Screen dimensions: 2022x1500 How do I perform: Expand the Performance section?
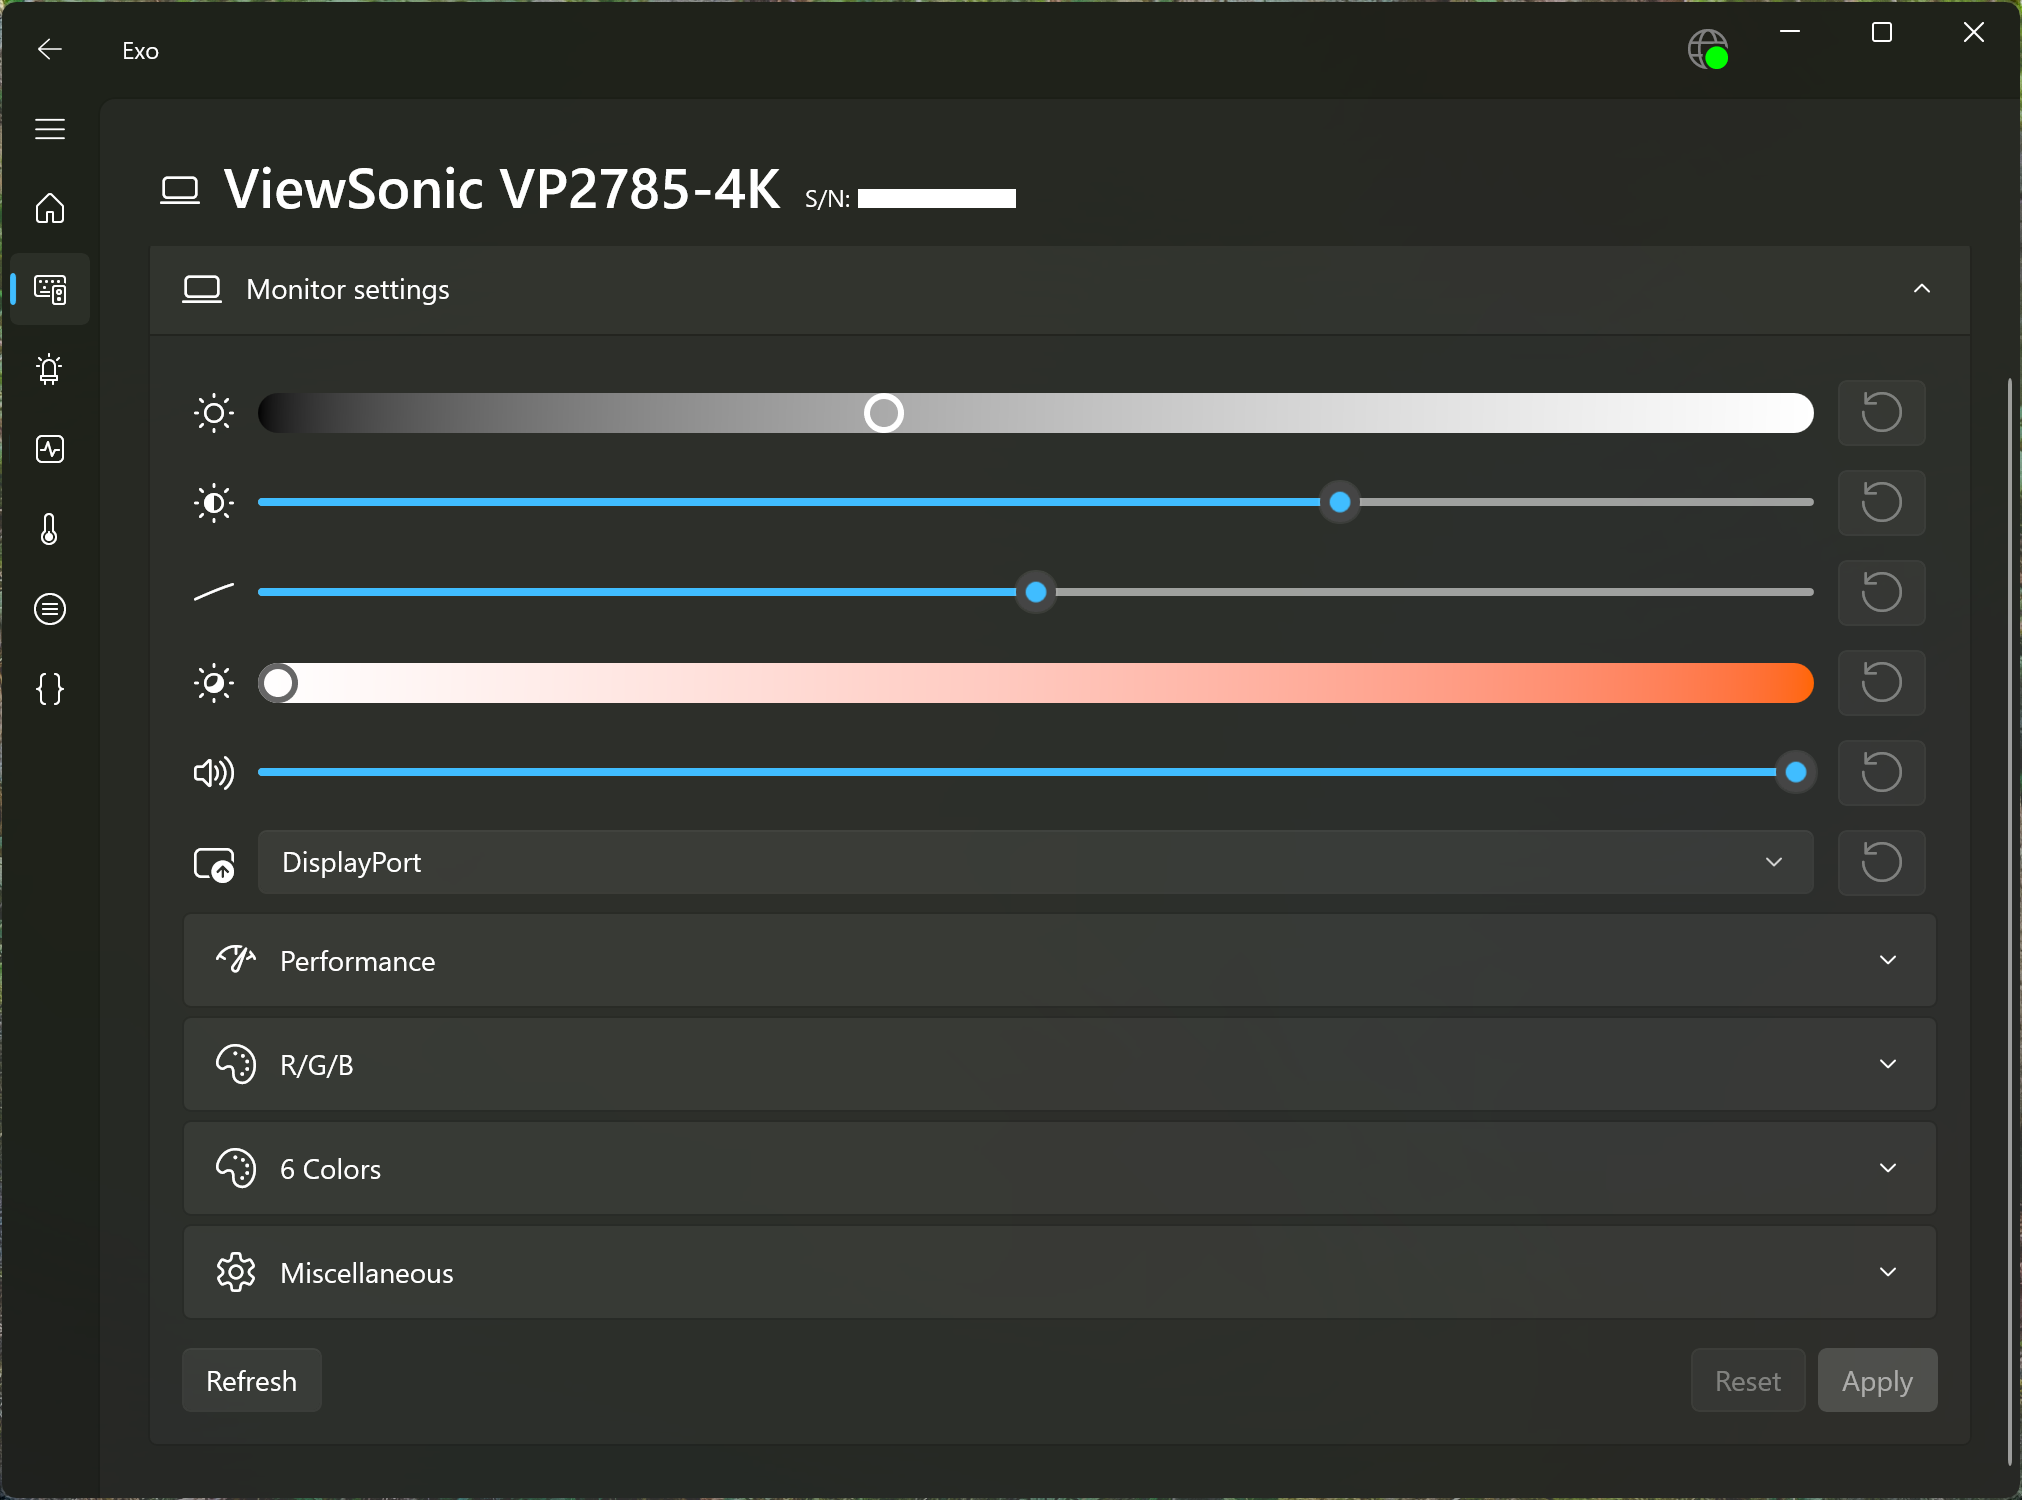1060,961
